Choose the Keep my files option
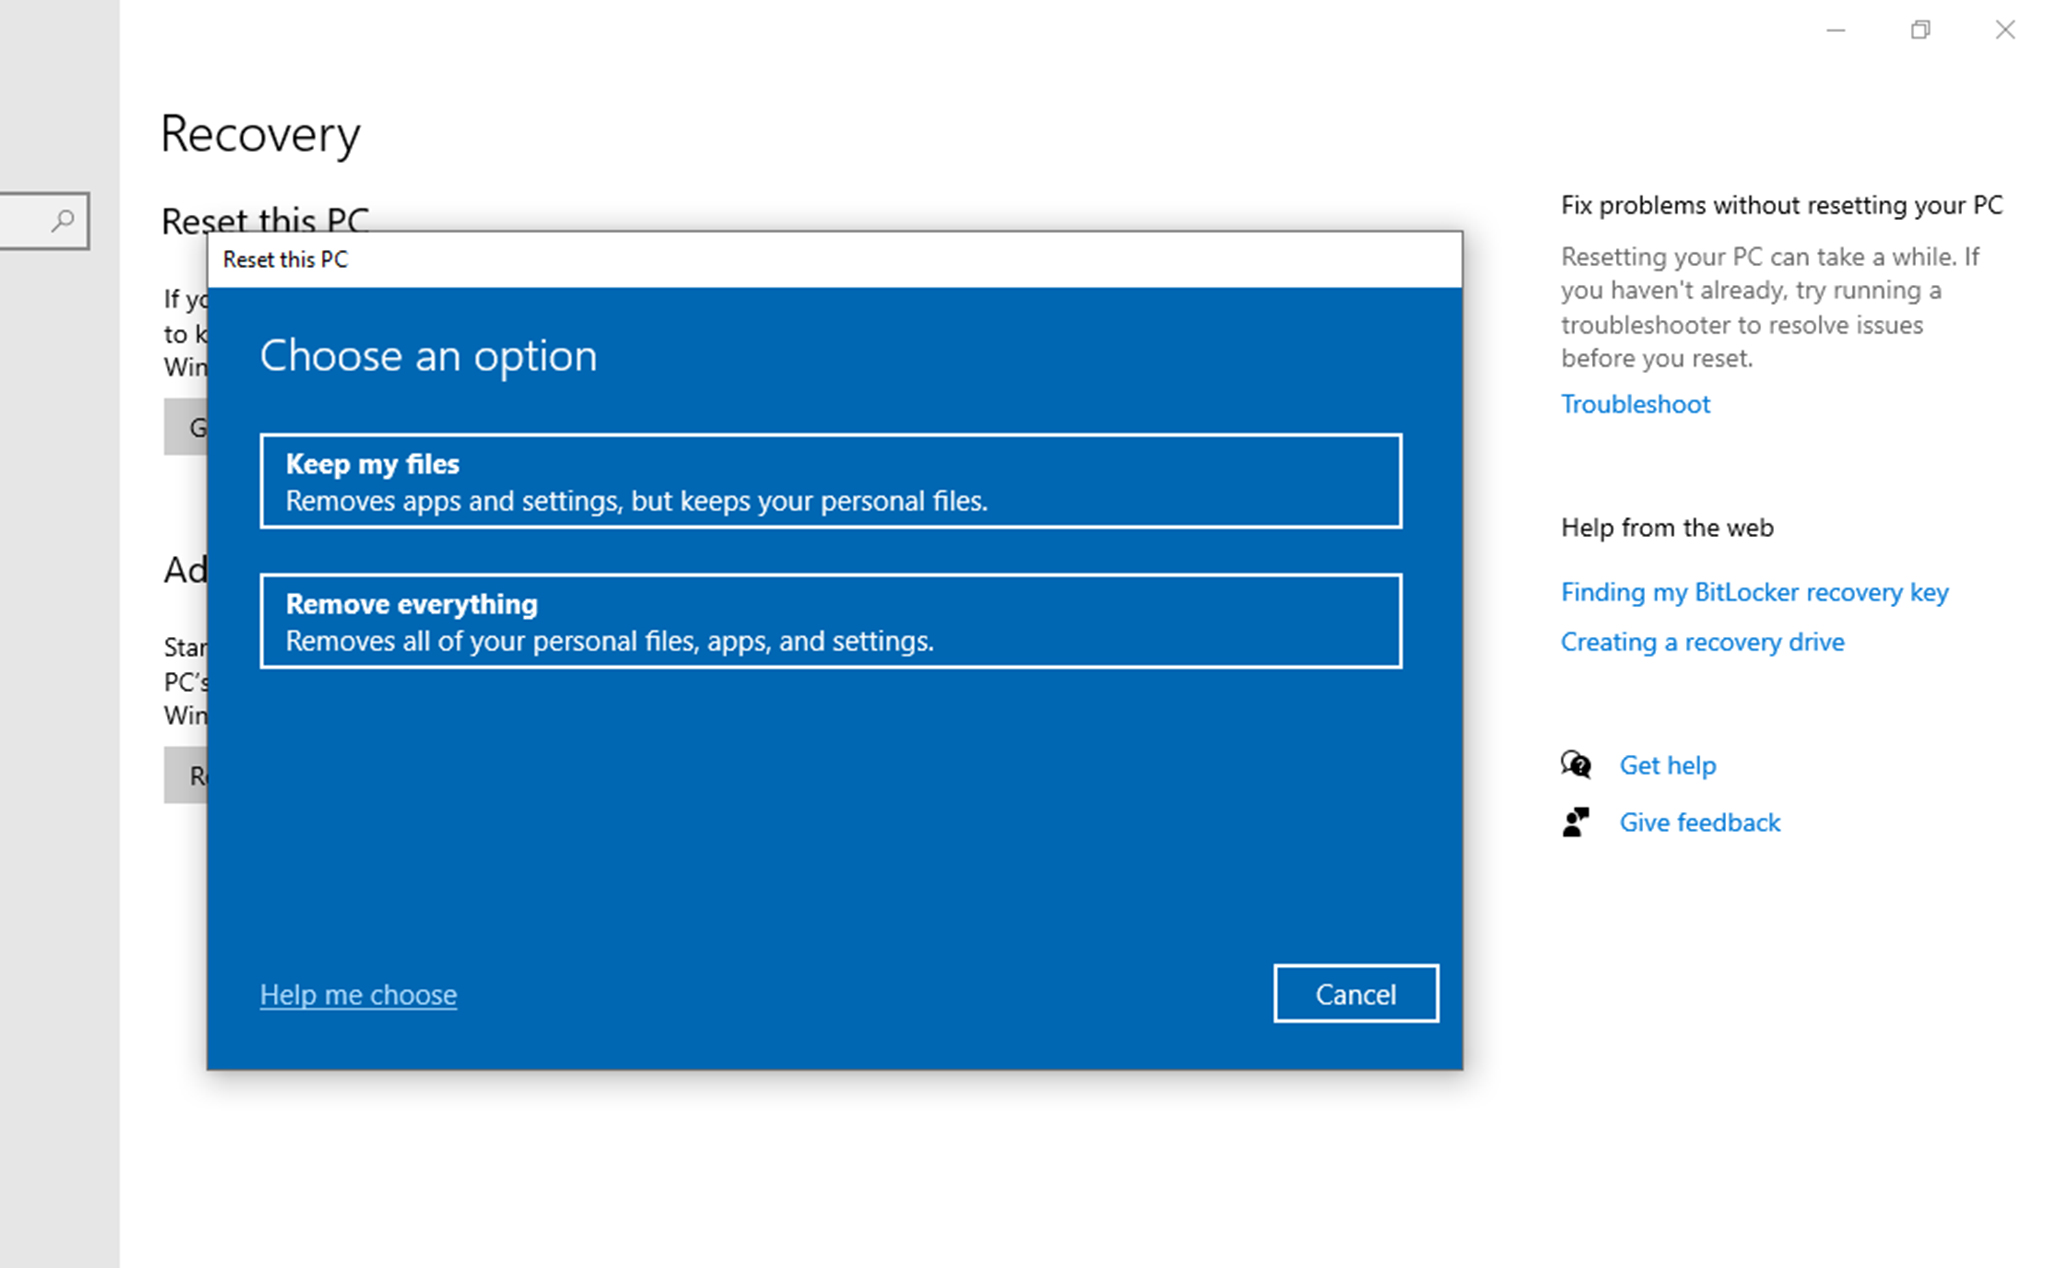Image resolution: width=2048 pixels, height=1268 pixels. (830, 481)
